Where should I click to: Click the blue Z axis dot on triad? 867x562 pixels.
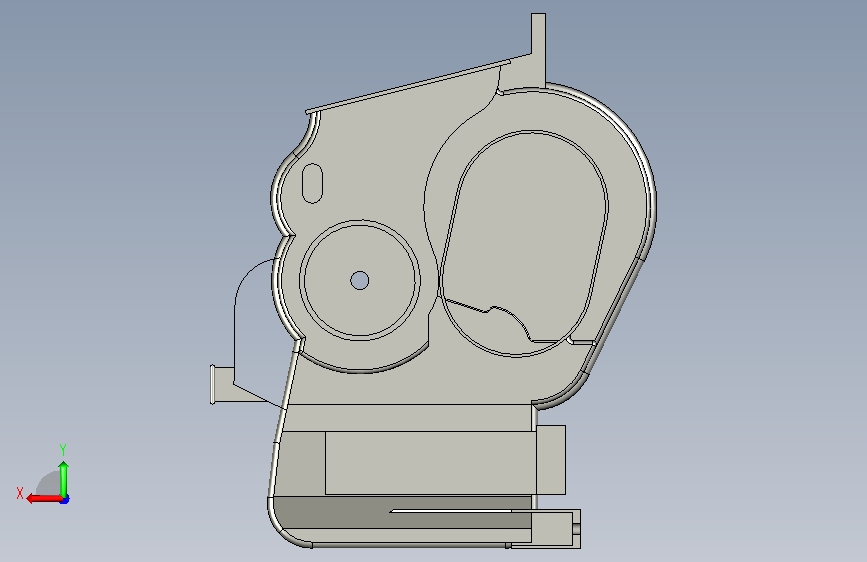point(65,499)
